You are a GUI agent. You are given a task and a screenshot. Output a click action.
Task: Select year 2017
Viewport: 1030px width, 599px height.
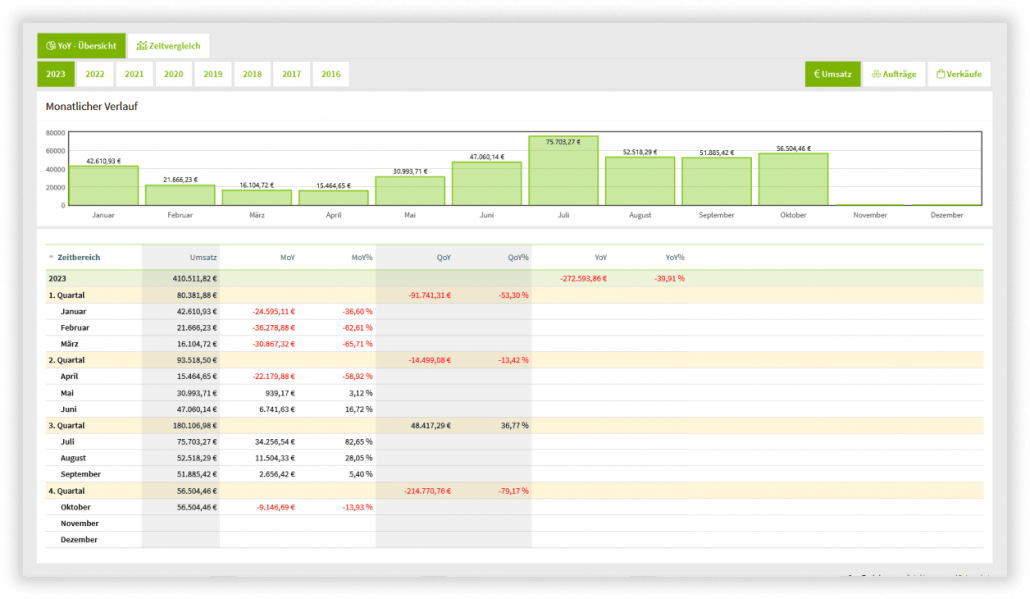point(292,74)
